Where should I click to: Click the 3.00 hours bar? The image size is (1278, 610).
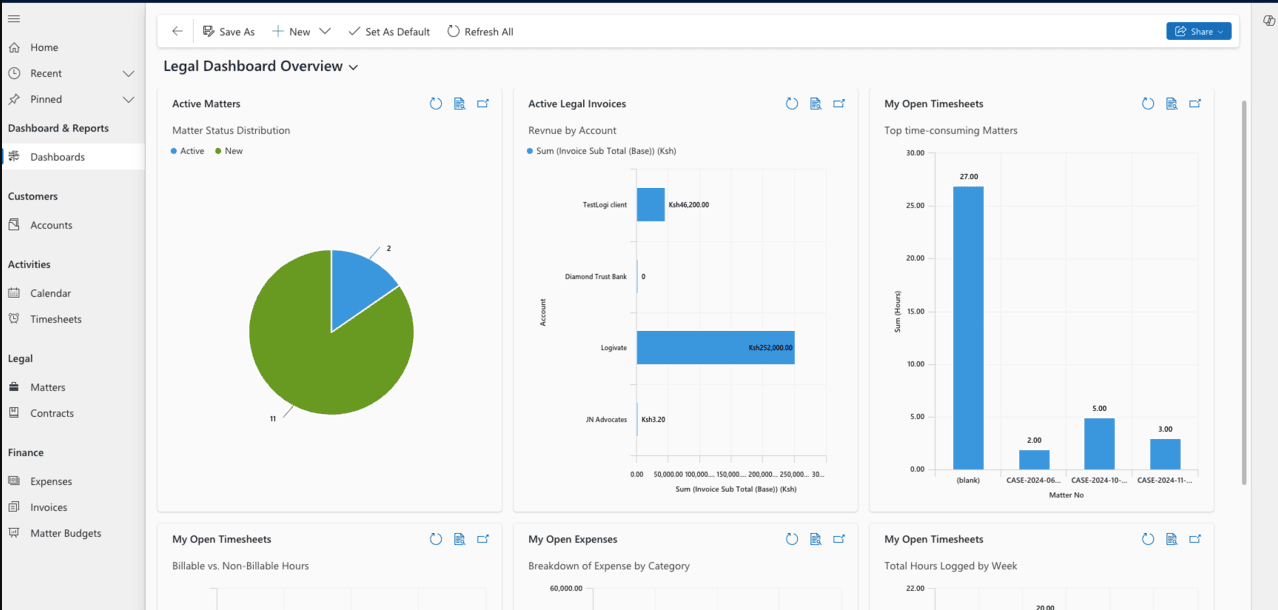pyautogui.click(x=1165, y=454)
